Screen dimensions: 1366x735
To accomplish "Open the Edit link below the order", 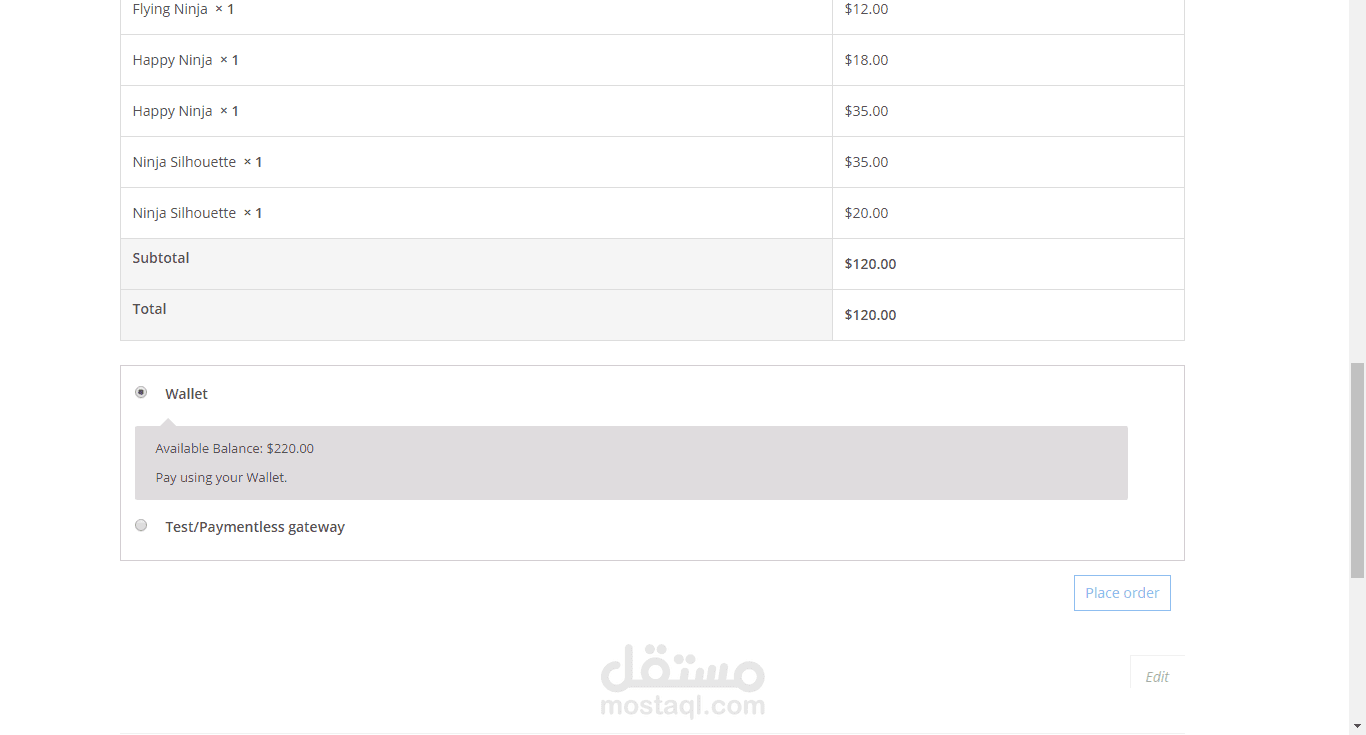I will (1157, 677).
